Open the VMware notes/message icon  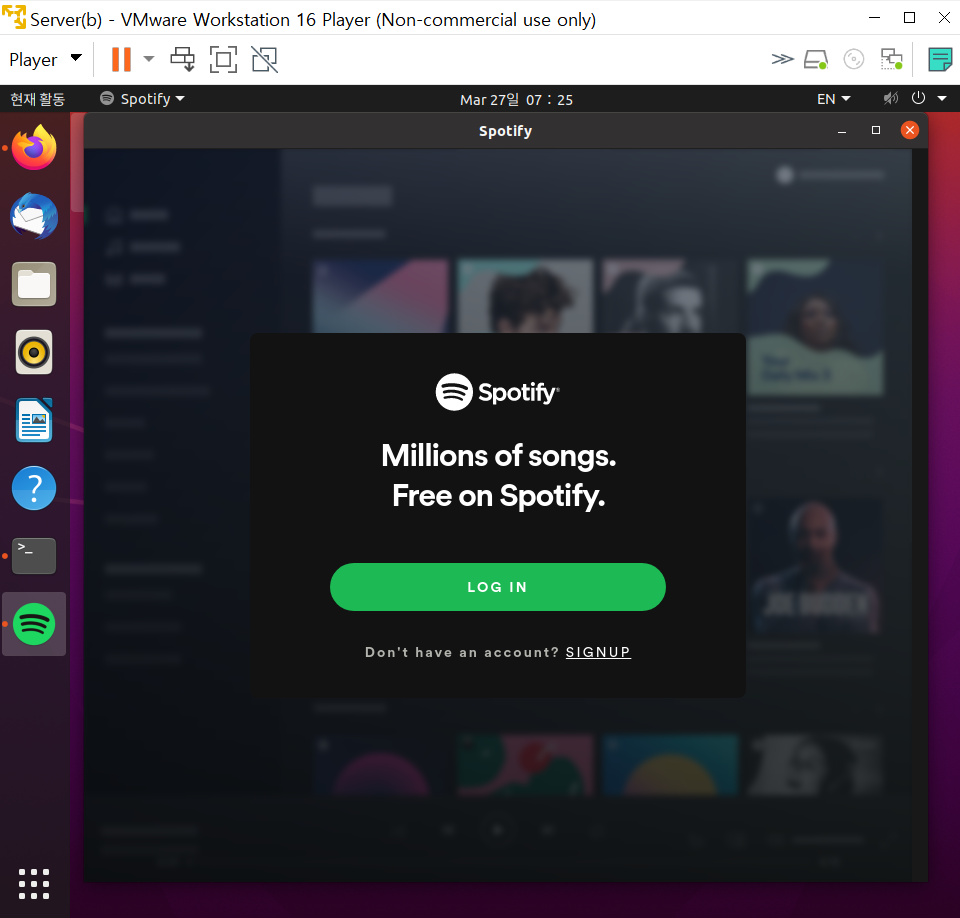(940, 59)
